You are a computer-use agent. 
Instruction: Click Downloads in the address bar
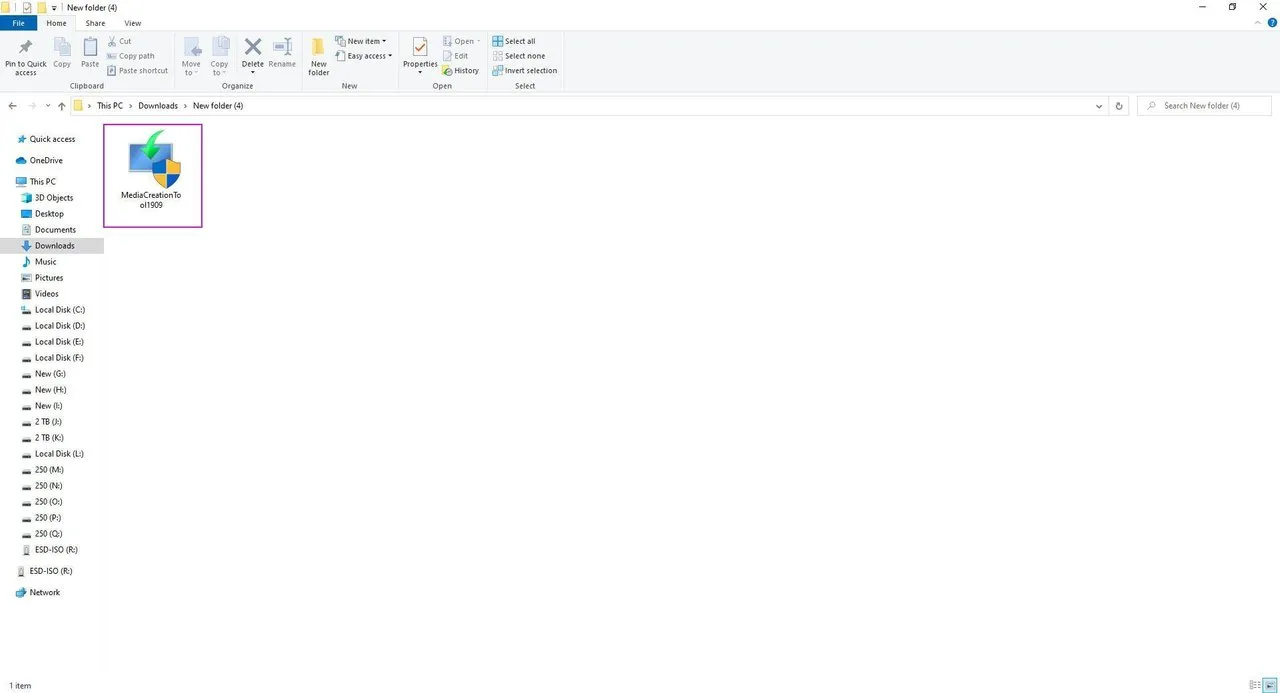(158, 106)
